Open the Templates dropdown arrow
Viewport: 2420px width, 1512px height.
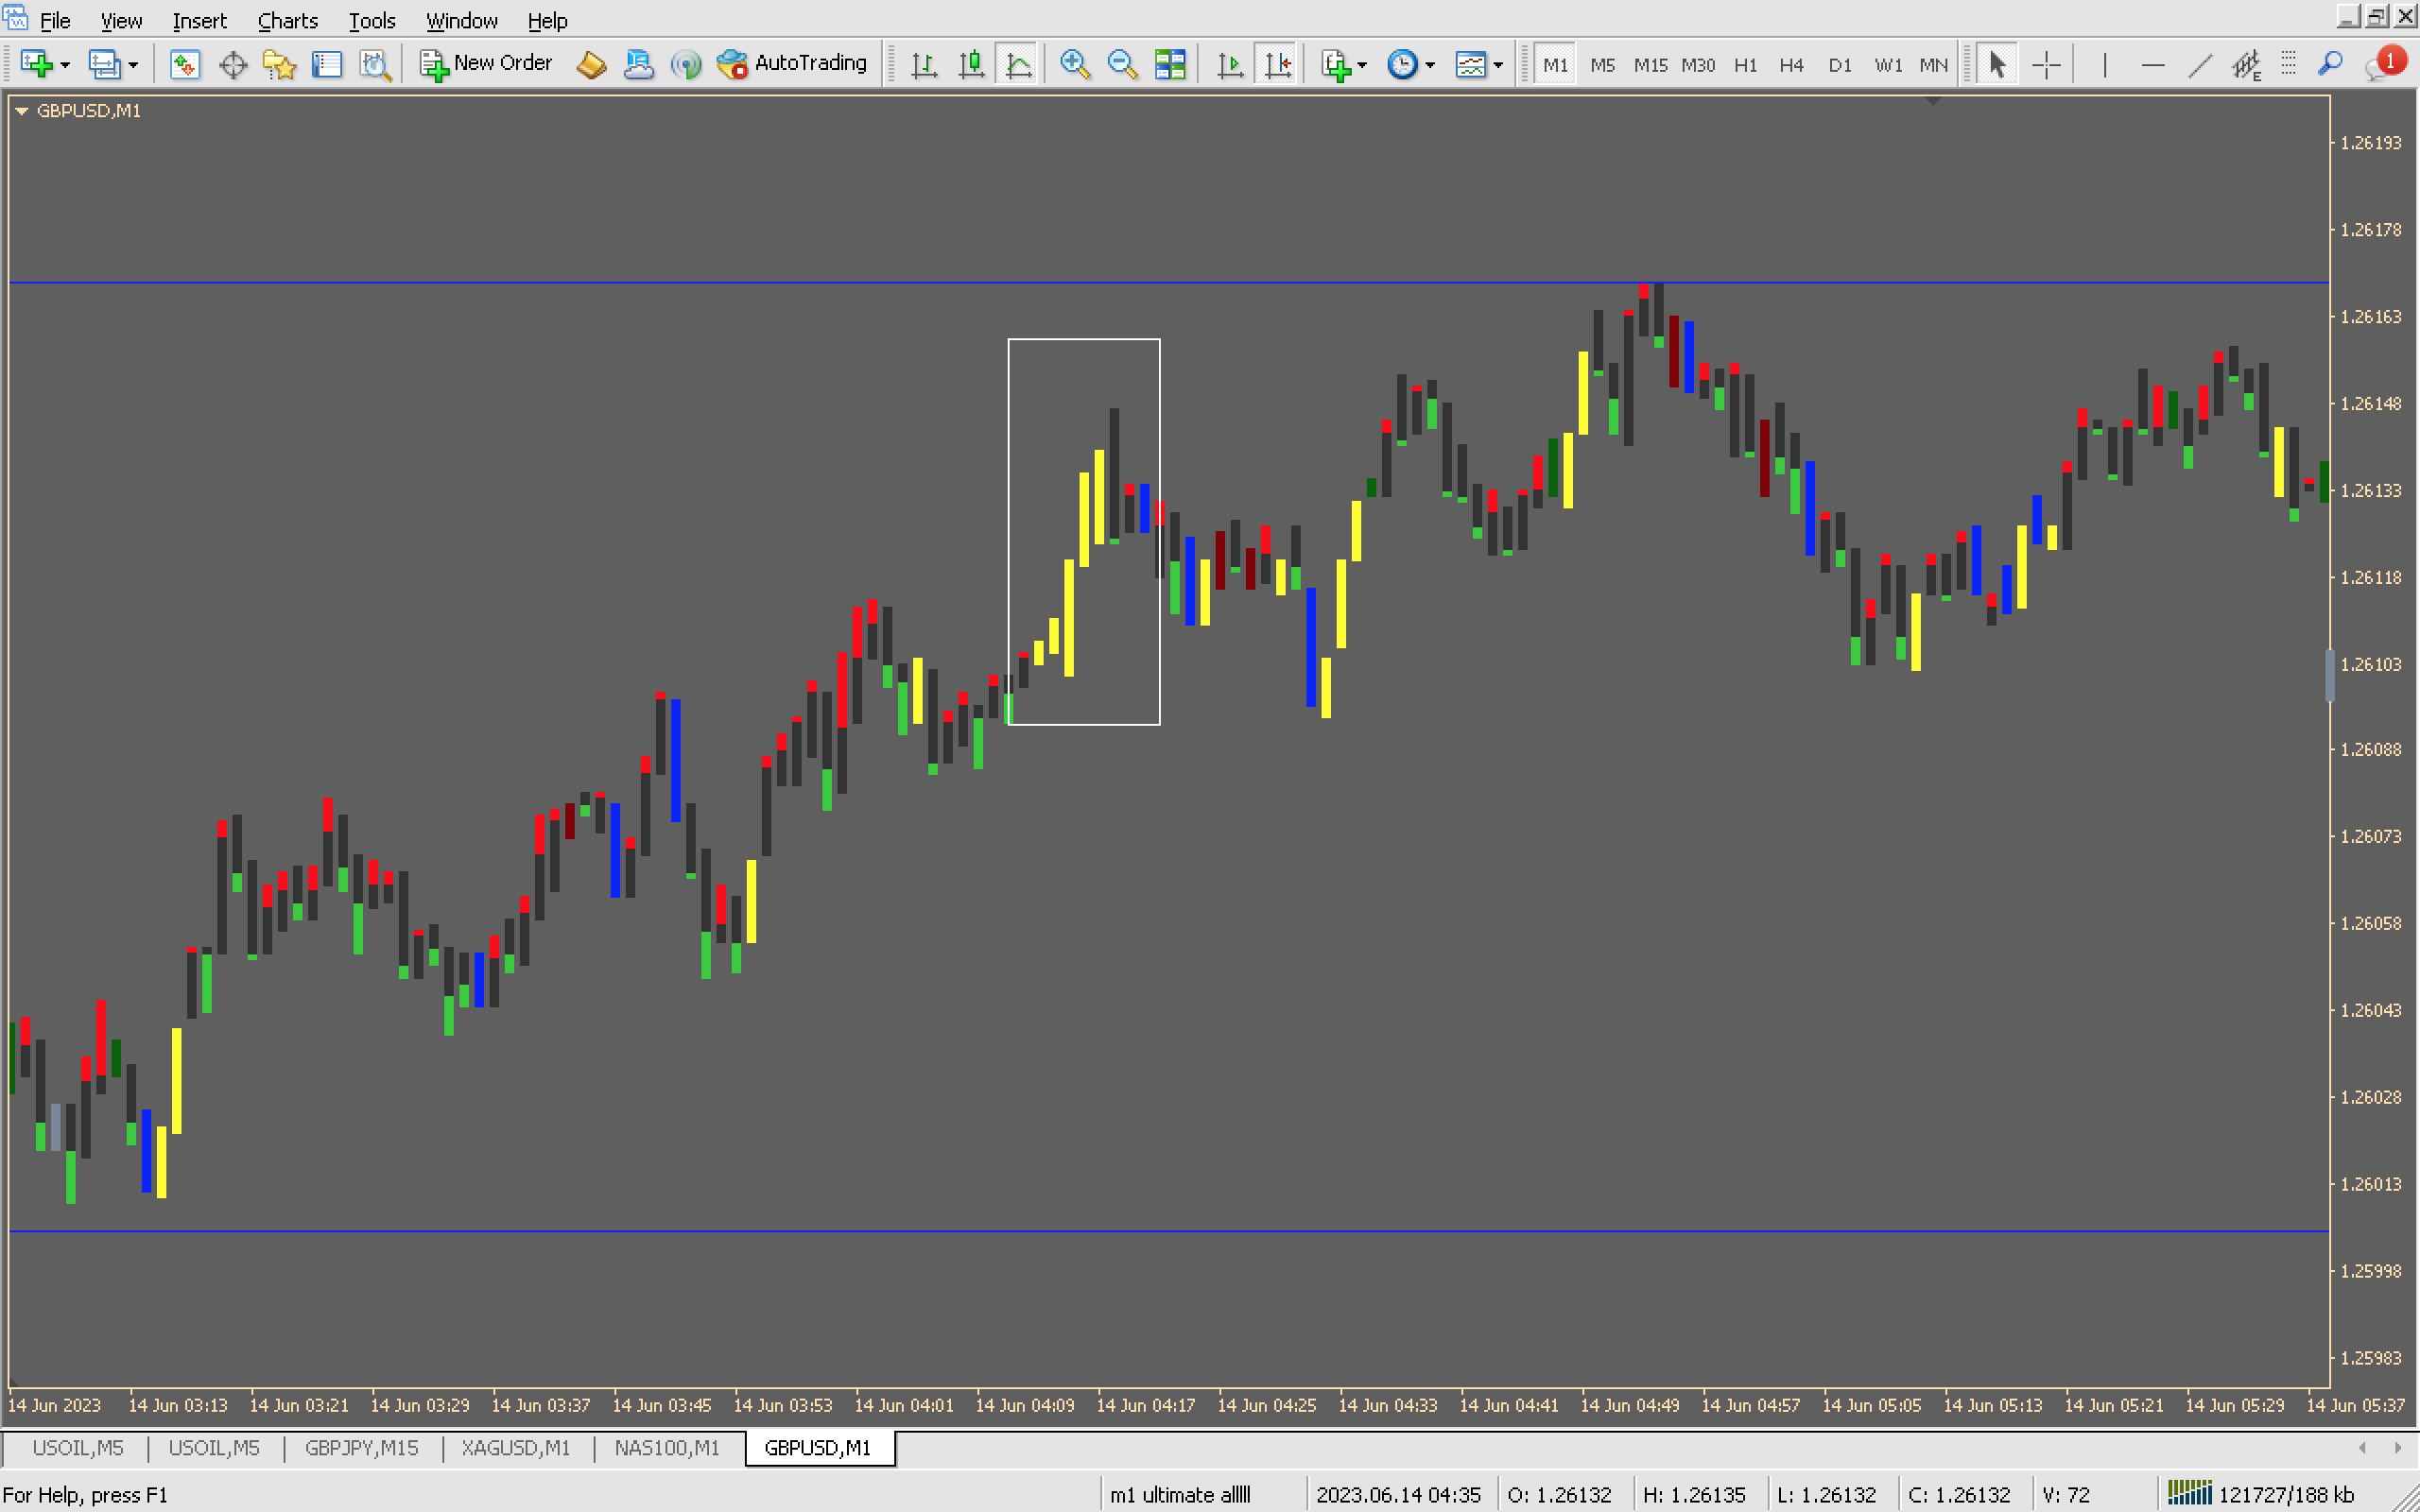tap(1498, 65)
